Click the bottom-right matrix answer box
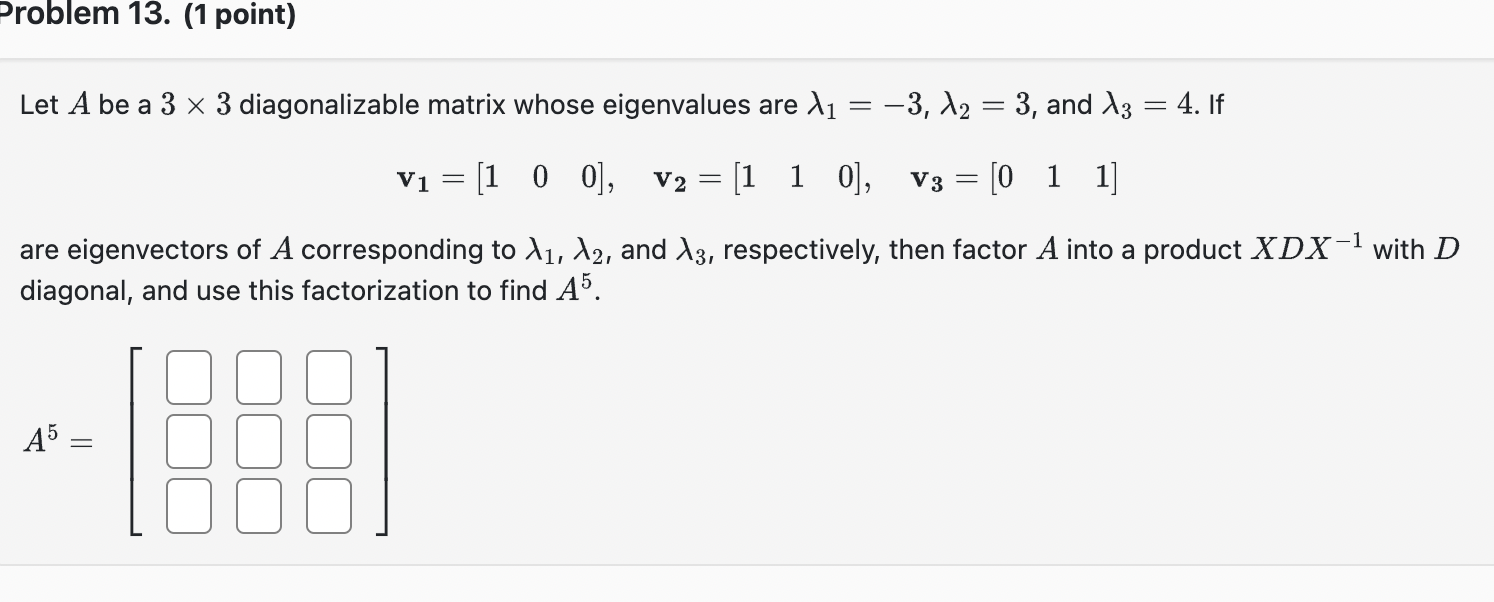 [328, 504]
